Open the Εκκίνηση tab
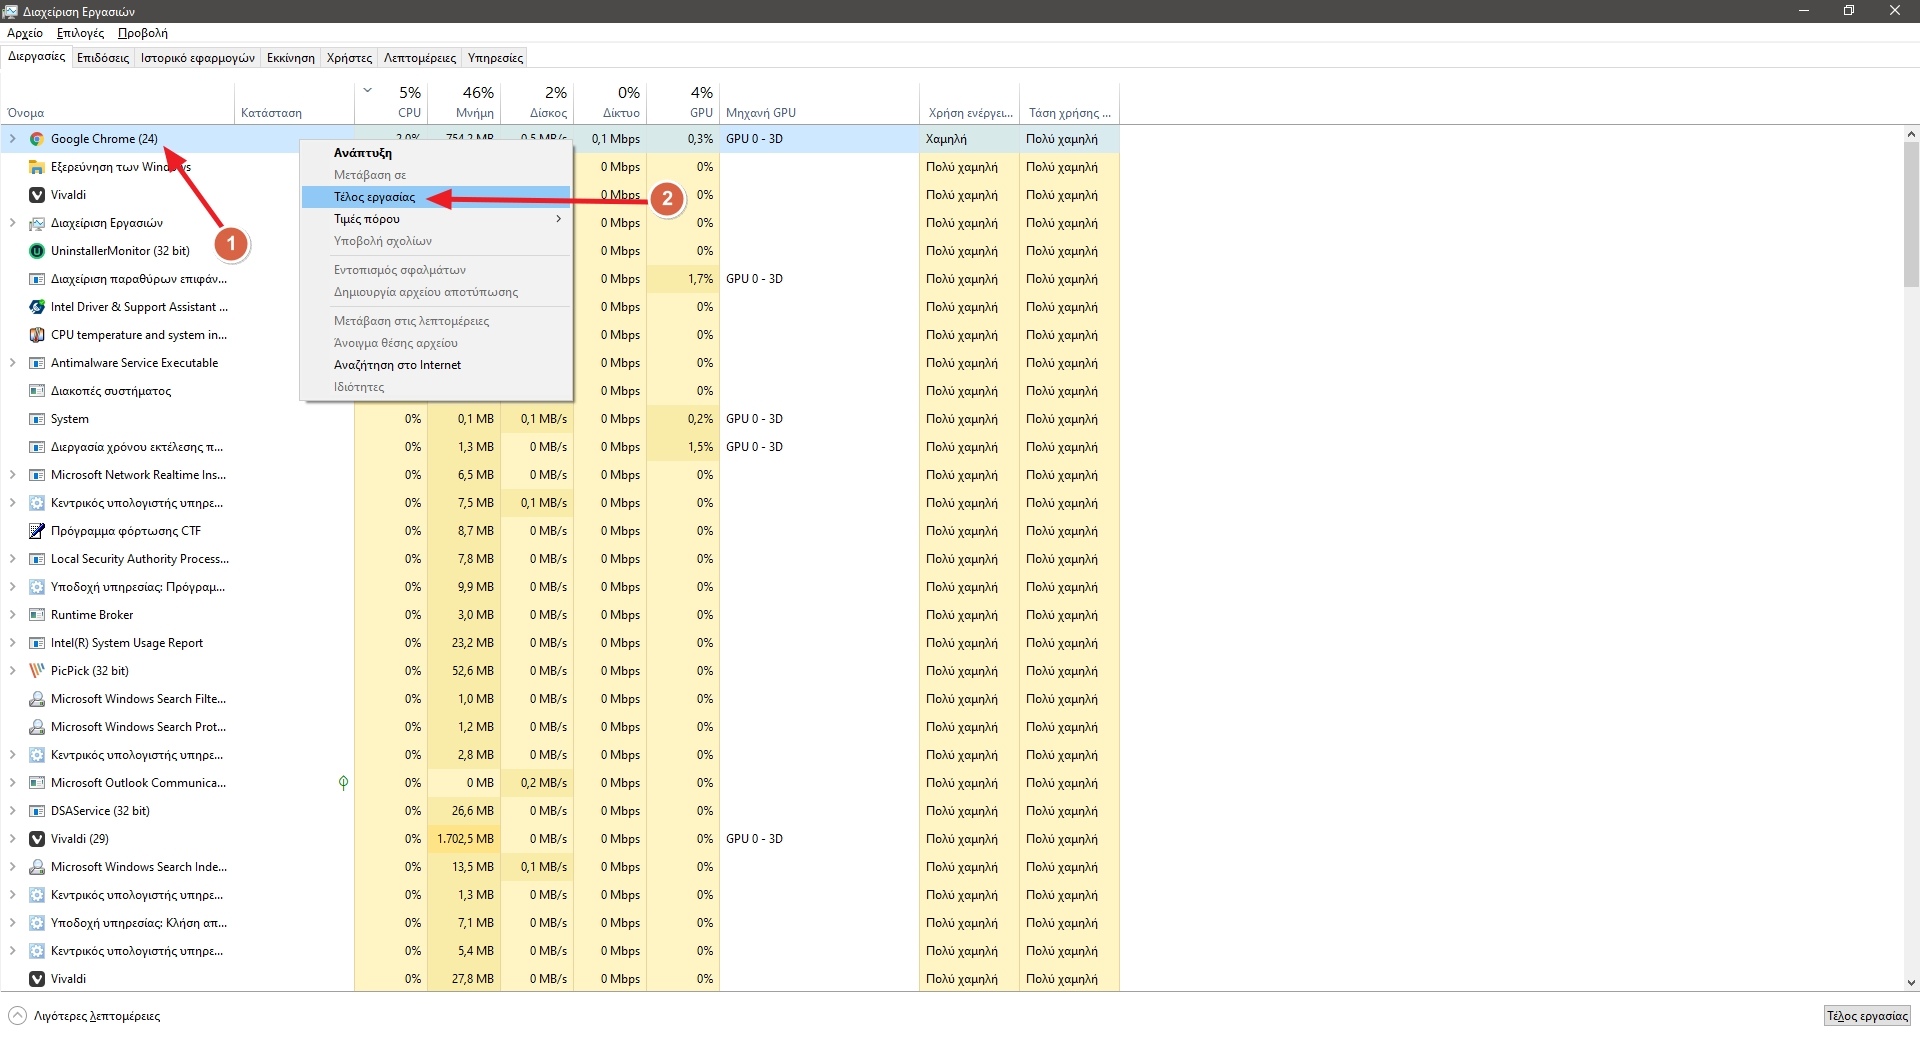The height and width of the screenshot is (1040, 1920). tap(290, 58)
